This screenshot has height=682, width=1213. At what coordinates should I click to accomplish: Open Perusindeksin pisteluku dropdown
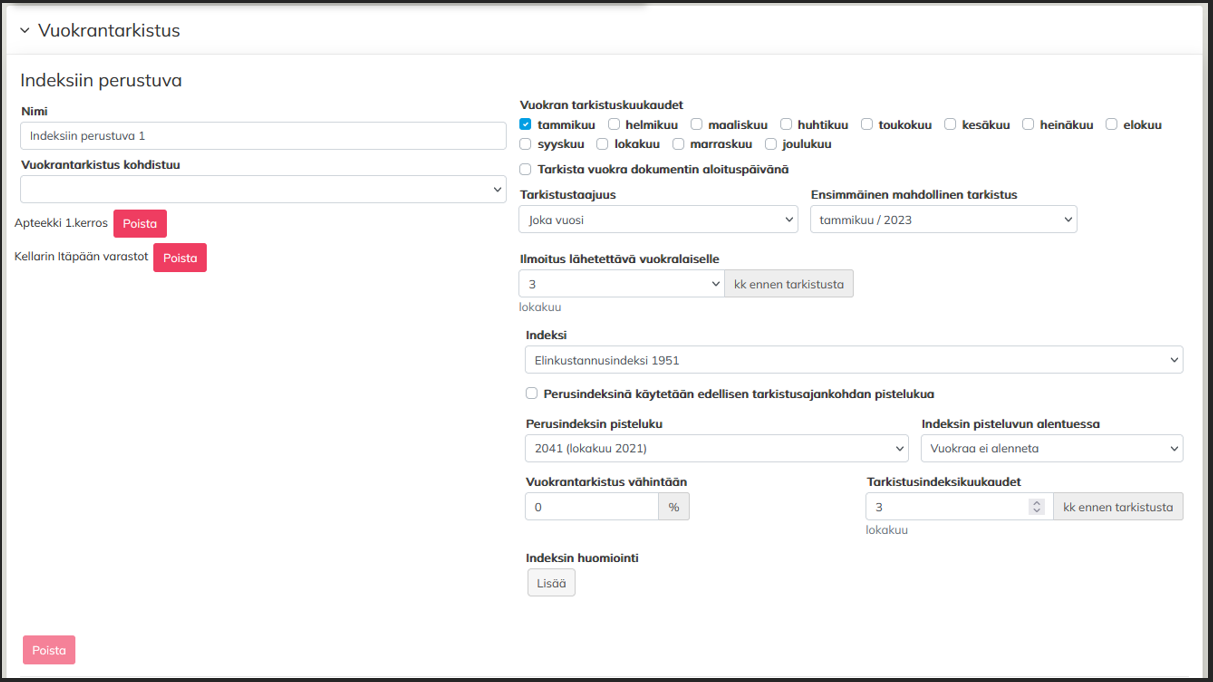tap(716, 448)
